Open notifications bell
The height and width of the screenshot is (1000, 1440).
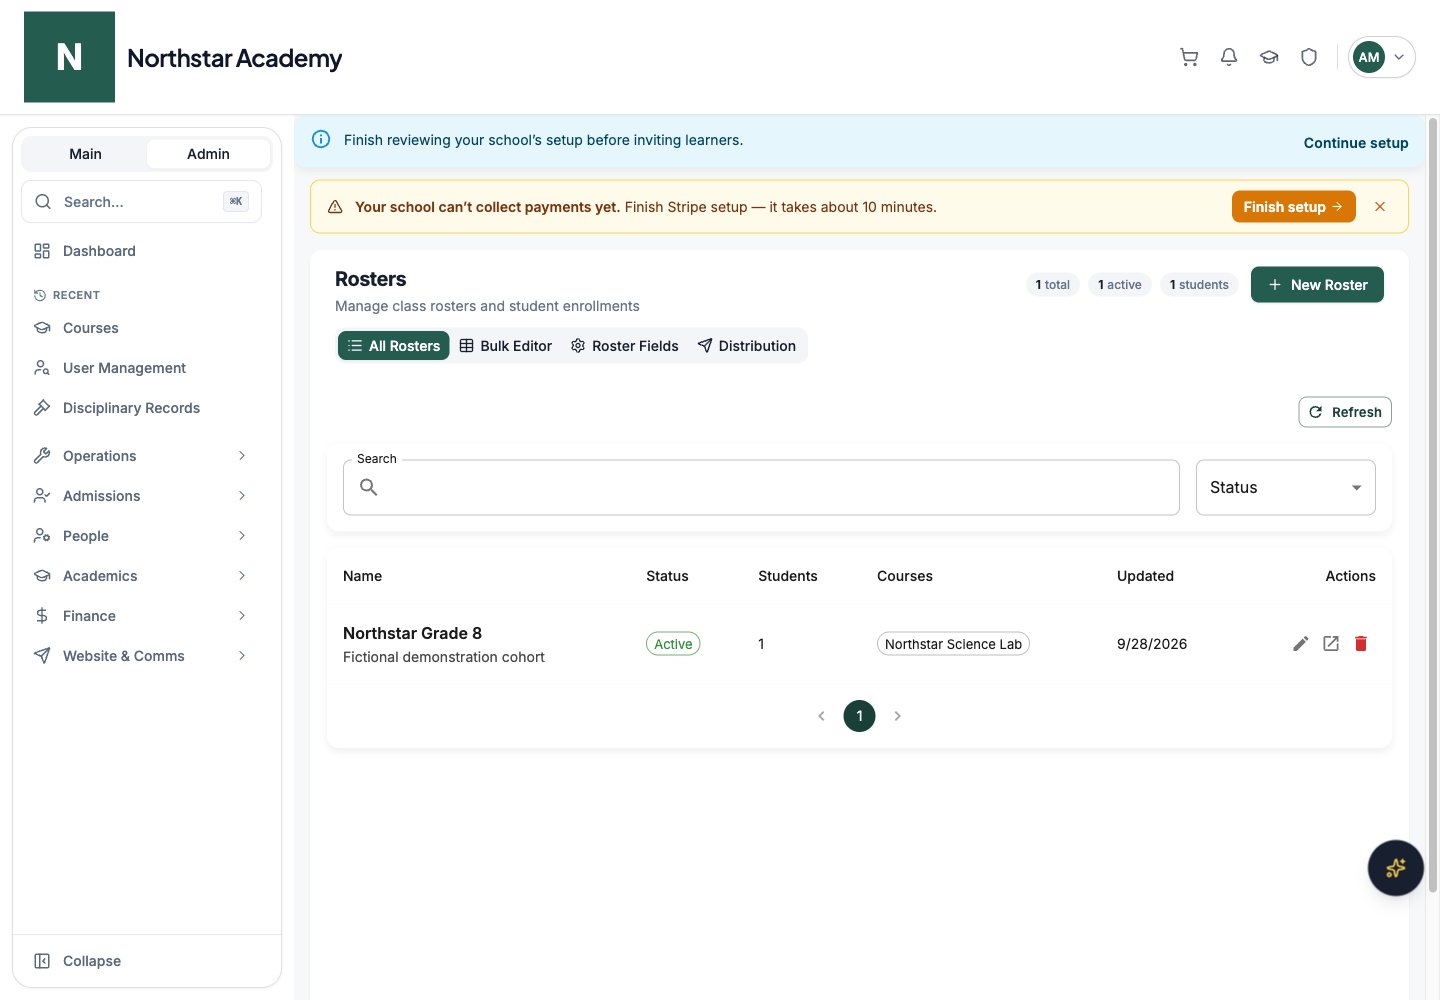point(1229,57)
